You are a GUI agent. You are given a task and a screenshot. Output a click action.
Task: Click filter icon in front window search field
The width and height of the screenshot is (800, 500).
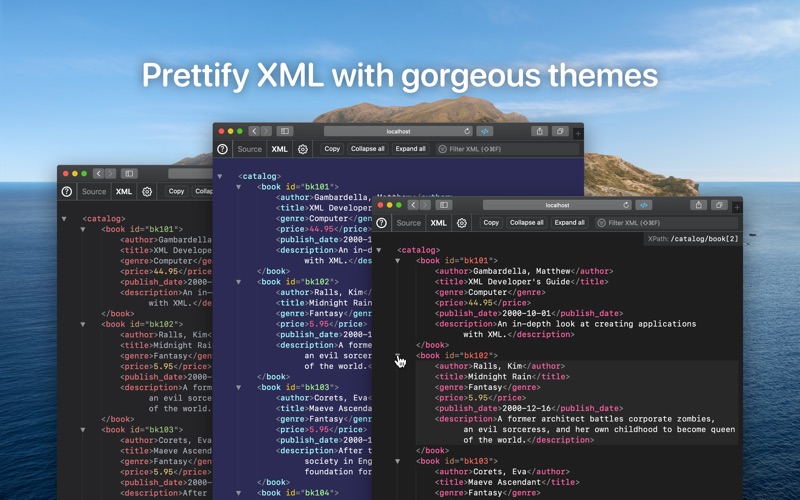click(x=602, y=223)
